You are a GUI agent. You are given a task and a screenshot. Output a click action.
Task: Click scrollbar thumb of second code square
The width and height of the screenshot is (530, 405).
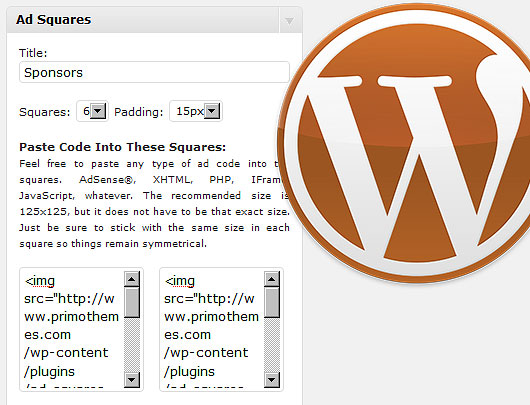[x=272, y=303]
